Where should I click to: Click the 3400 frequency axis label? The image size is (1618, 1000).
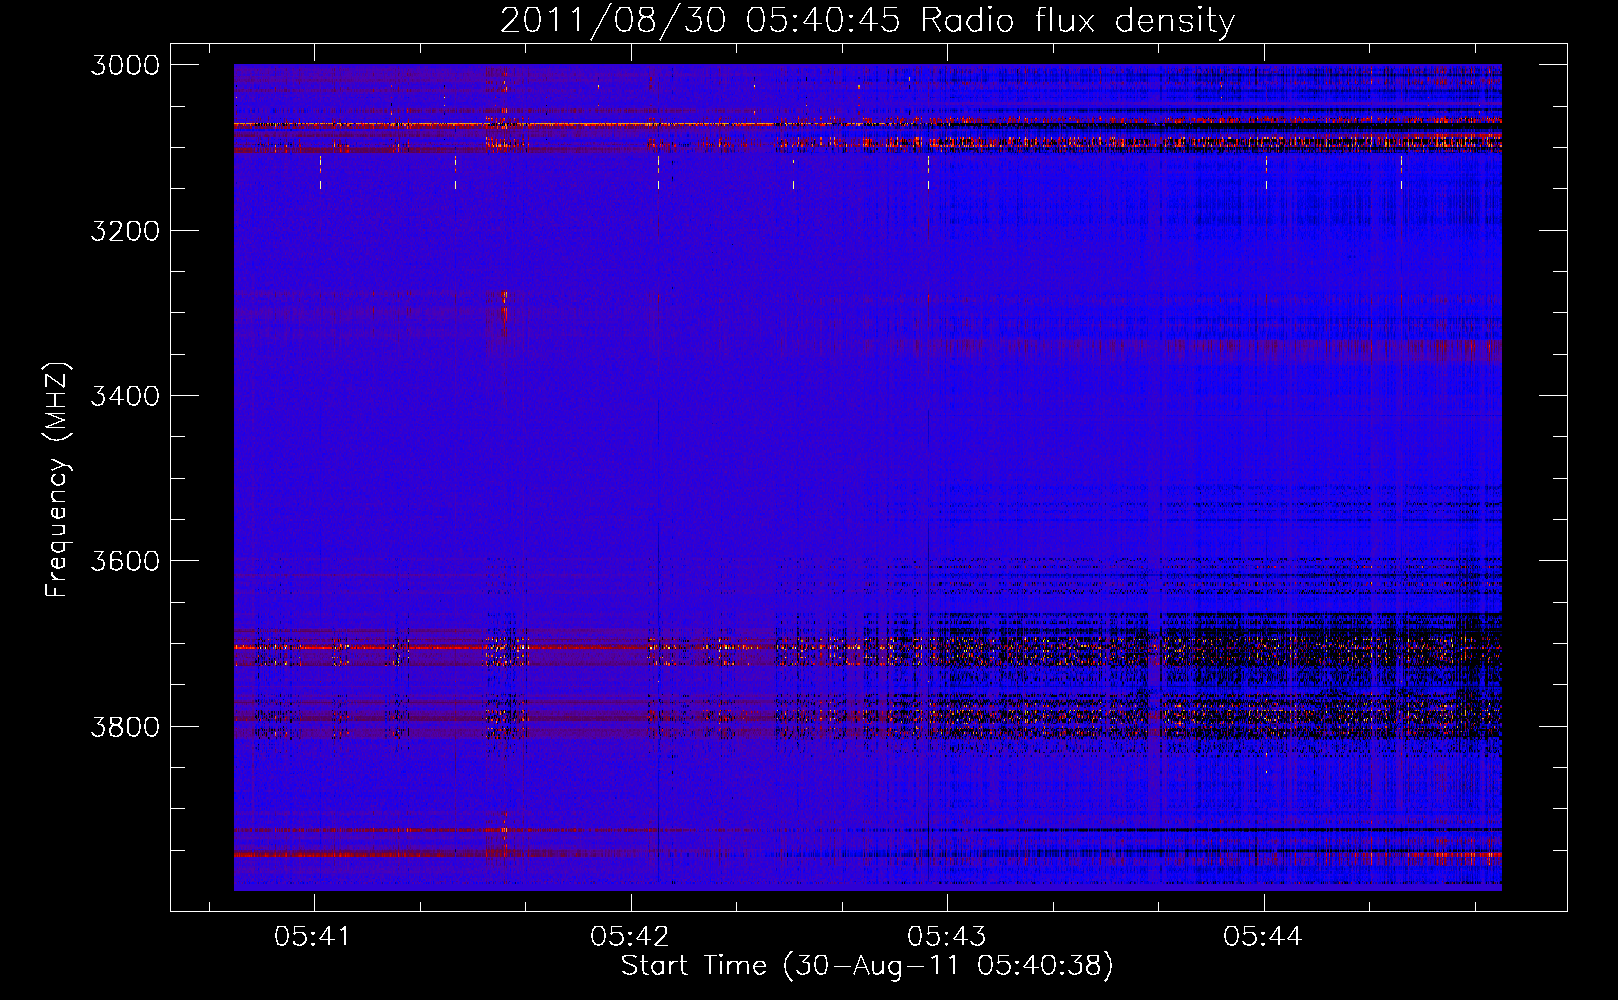(x=125, y=396)
